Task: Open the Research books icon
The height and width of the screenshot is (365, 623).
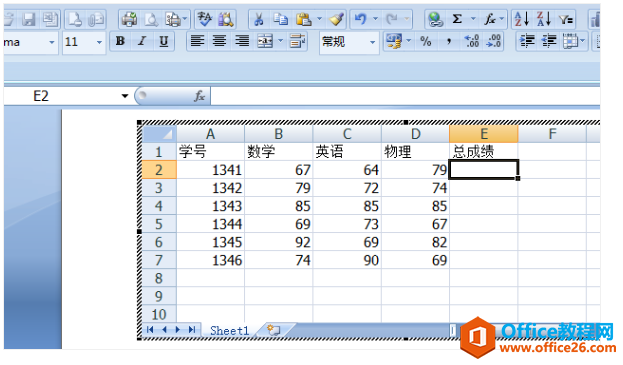Action: (225, 19)
